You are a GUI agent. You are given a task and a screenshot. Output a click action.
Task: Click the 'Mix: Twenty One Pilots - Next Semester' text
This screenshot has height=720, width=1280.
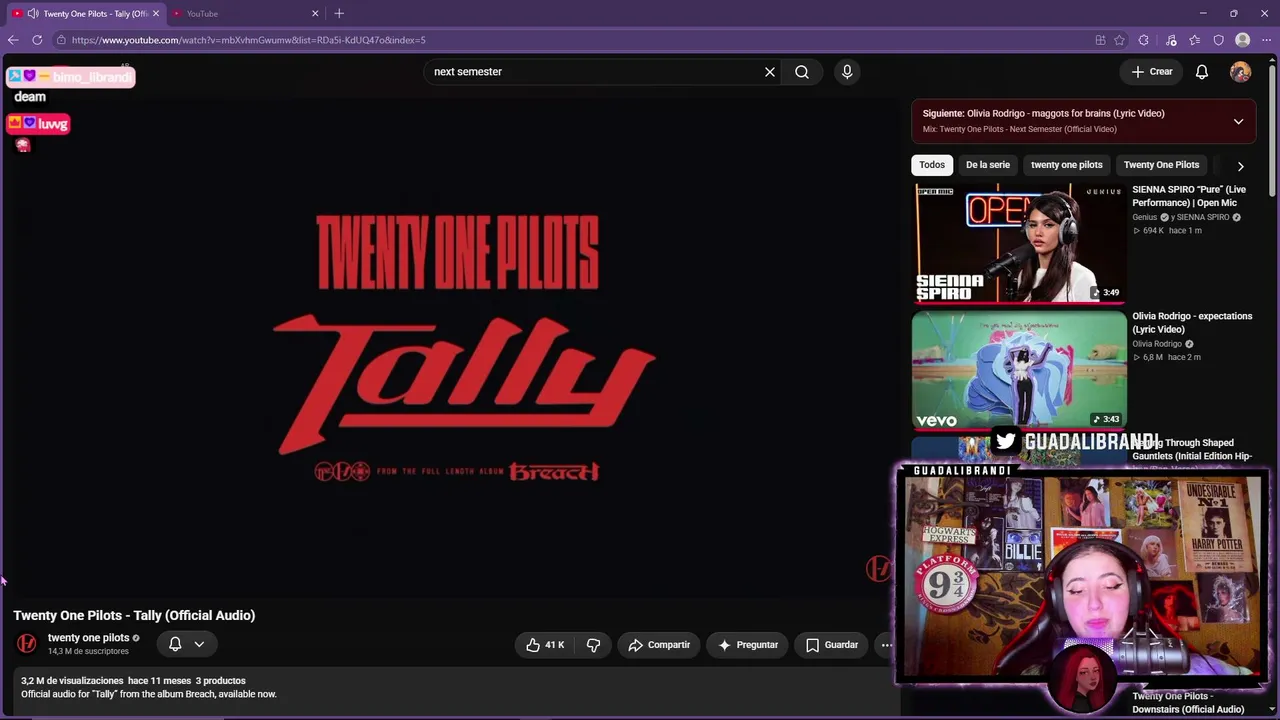click(1019, 129)
